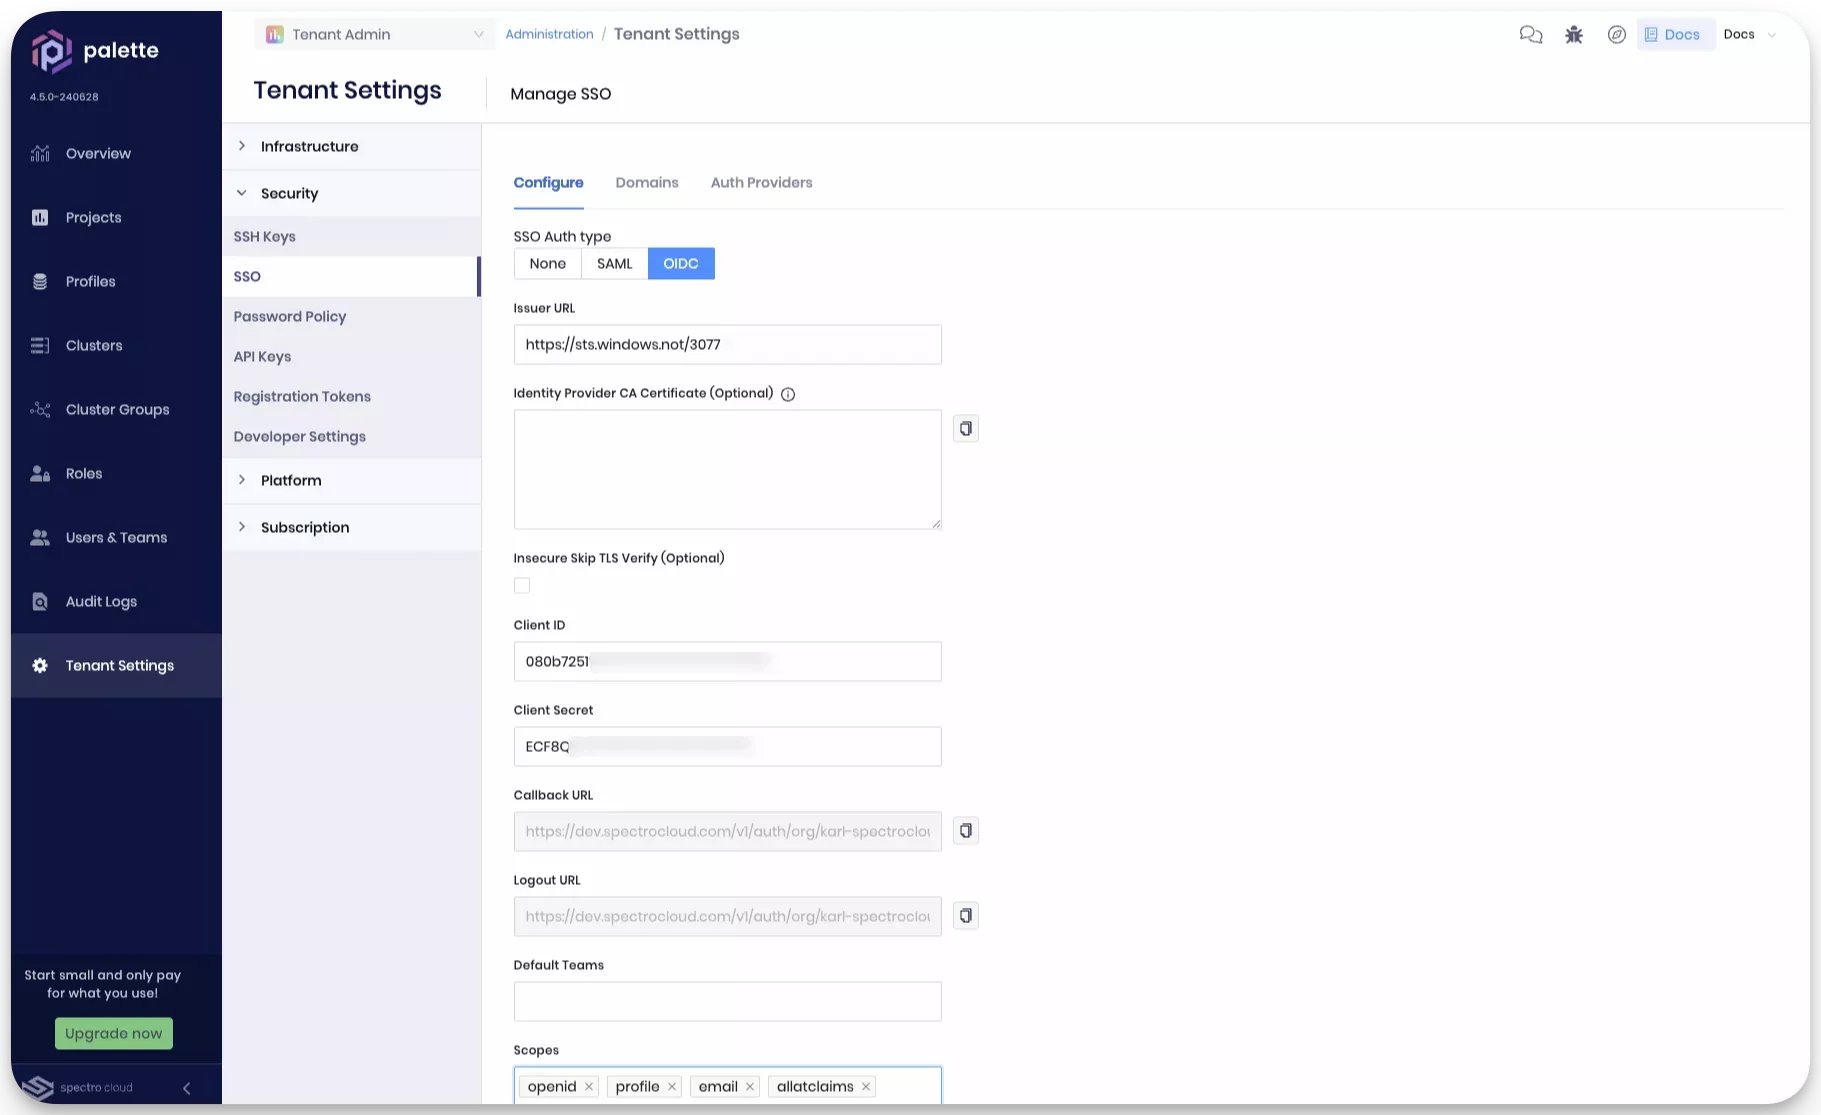
Task: Switch to the Auth Providers tab
Action: pyautogui.click(x=761, y=183)
